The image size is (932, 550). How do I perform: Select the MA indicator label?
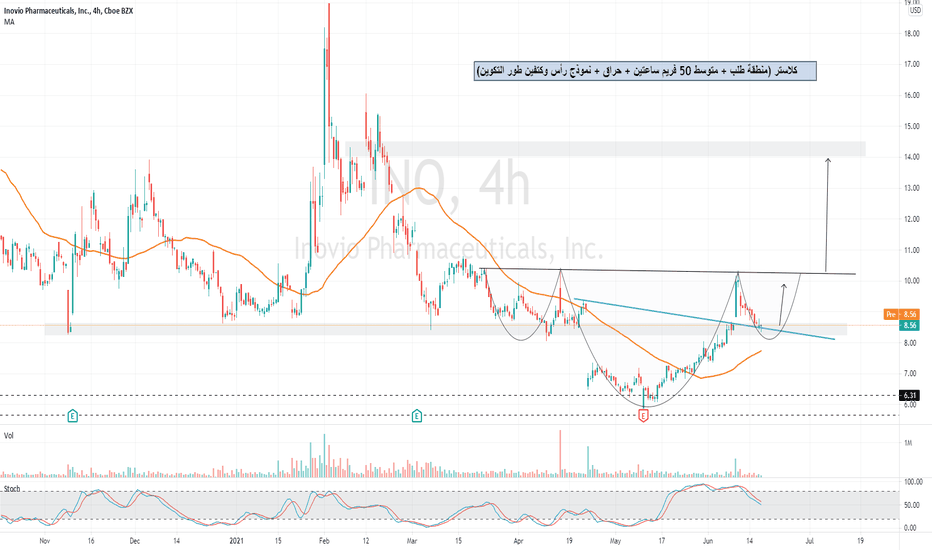point(9,22)
